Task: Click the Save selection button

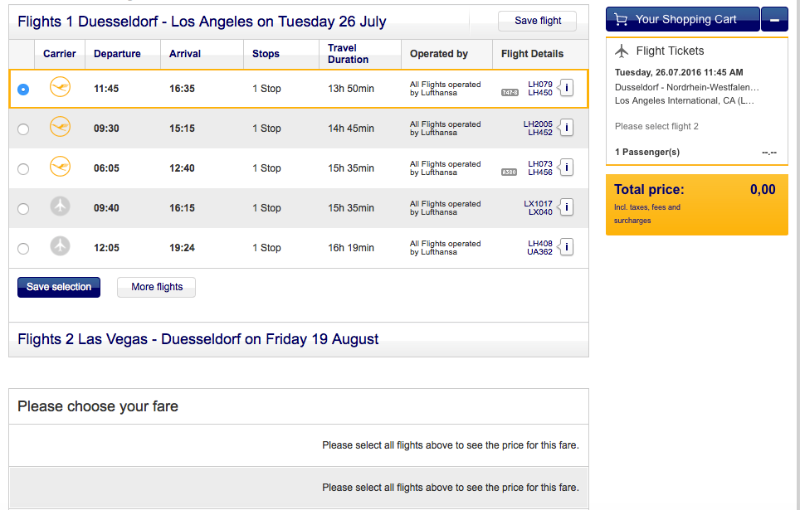Action: [x=58, y=287]
